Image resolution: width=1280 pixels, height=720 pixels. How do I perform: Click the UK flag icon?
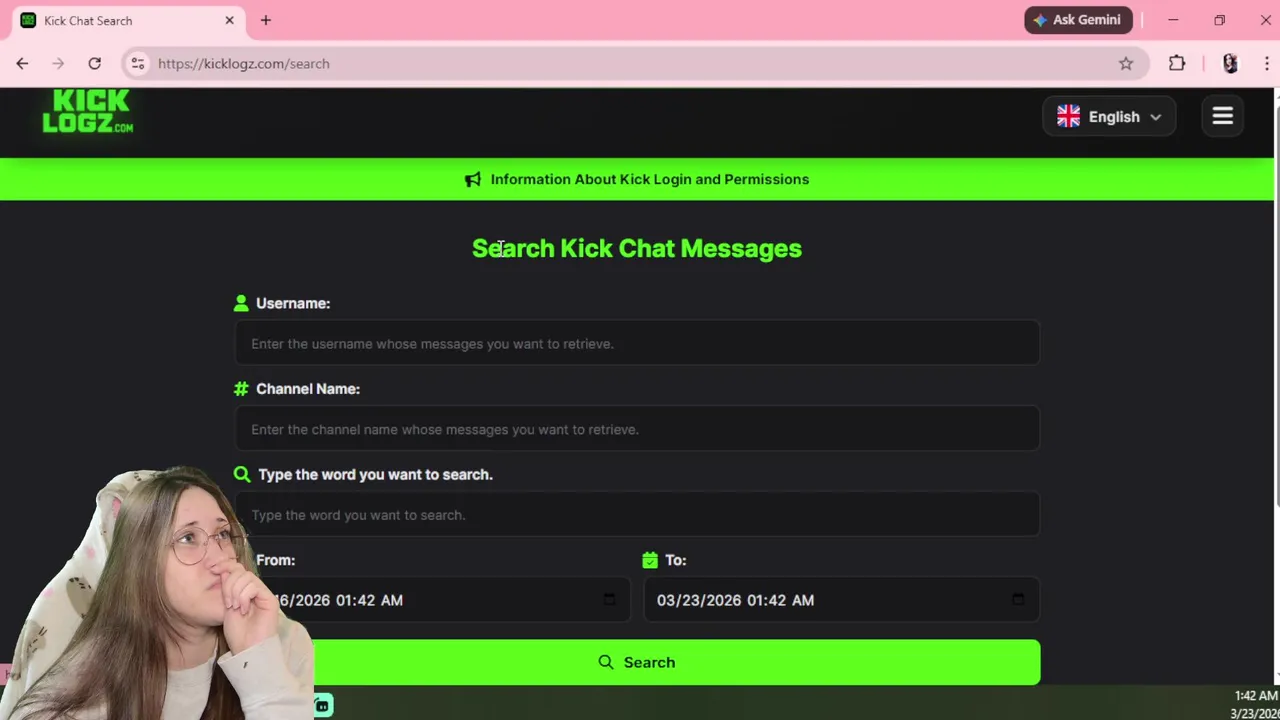point(1068,117)
